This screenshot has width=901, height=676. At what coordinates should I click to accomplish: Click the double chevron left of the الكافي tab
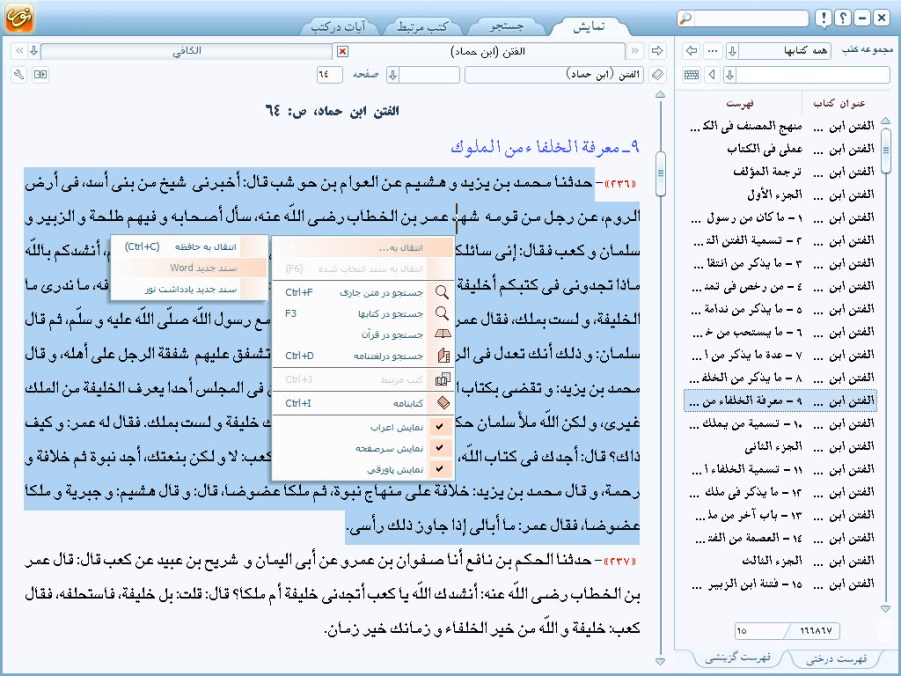coord(20,51)
